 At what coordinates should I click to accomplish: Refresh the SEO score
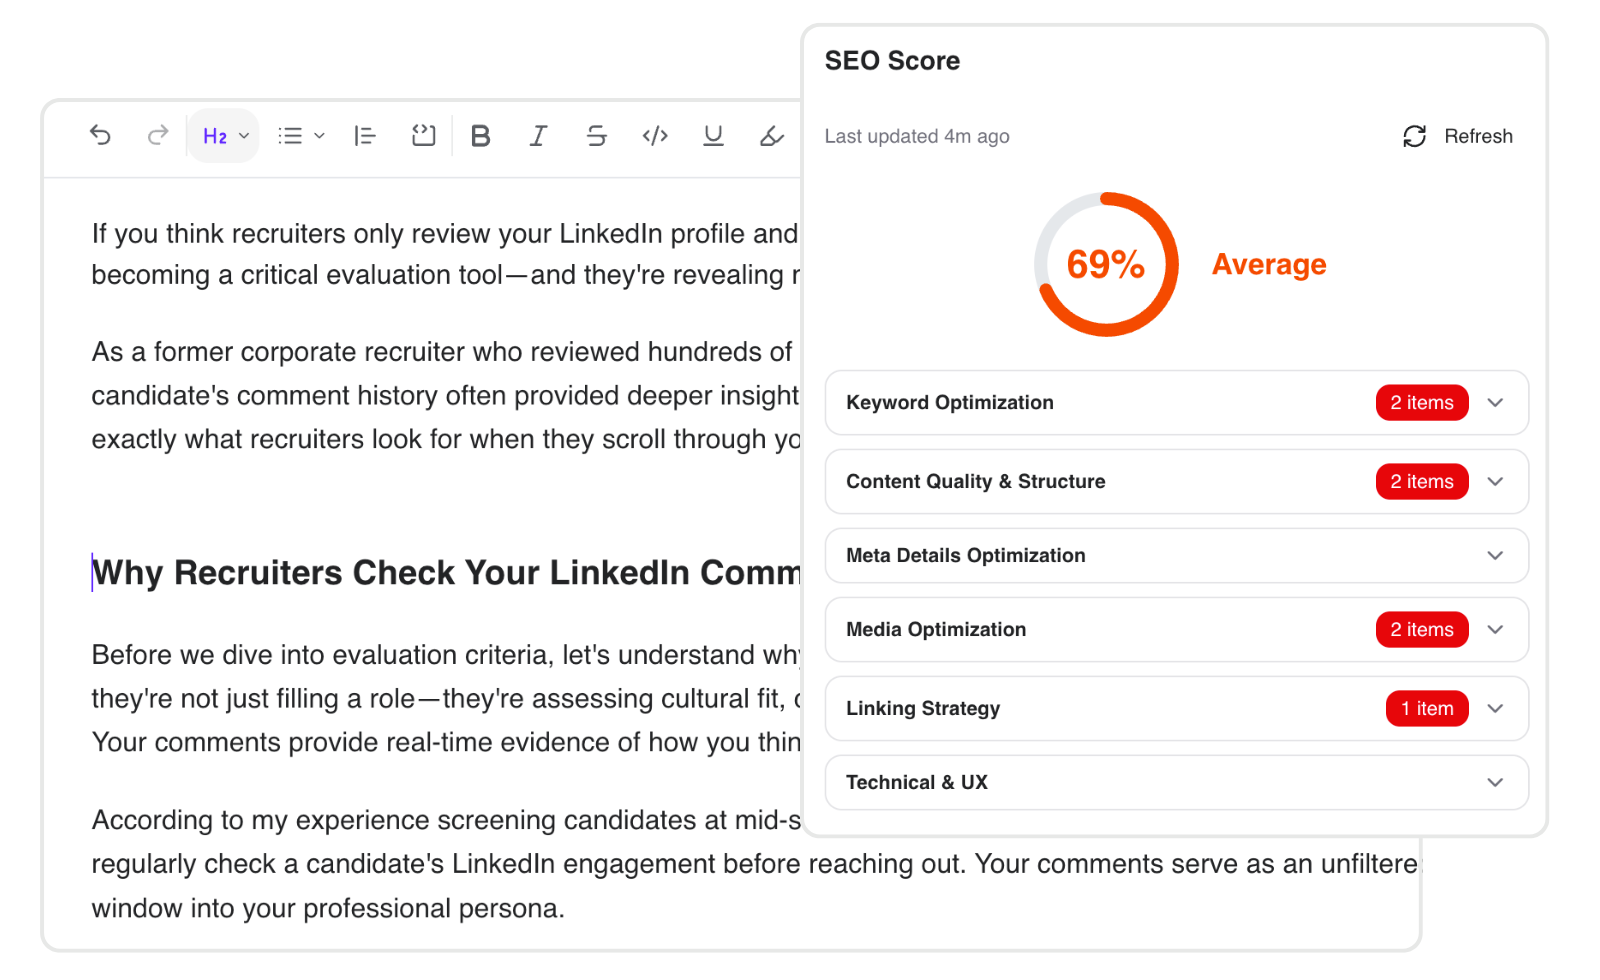point(1458,136)
